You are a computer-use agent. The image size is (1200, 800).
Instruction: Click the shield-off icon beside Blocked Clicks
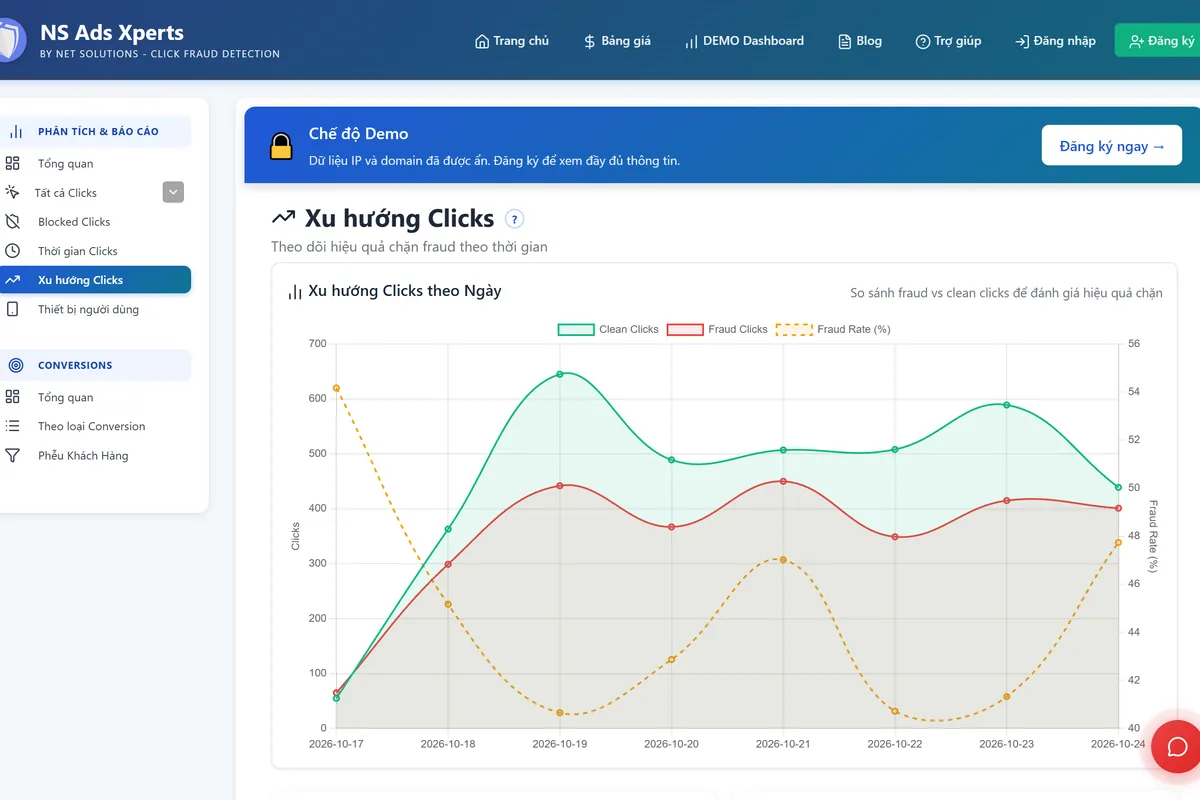click(x=12, y=221)
